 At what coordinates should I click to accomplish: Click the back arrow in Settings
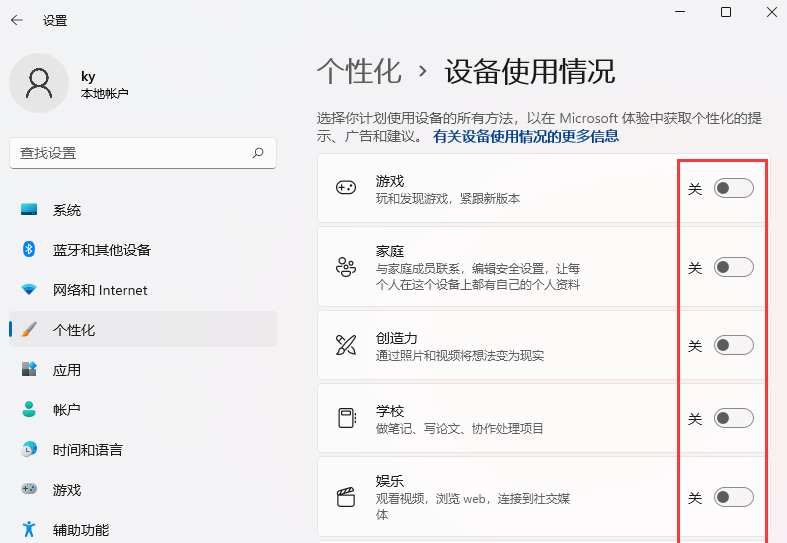[x=17, y=20]
